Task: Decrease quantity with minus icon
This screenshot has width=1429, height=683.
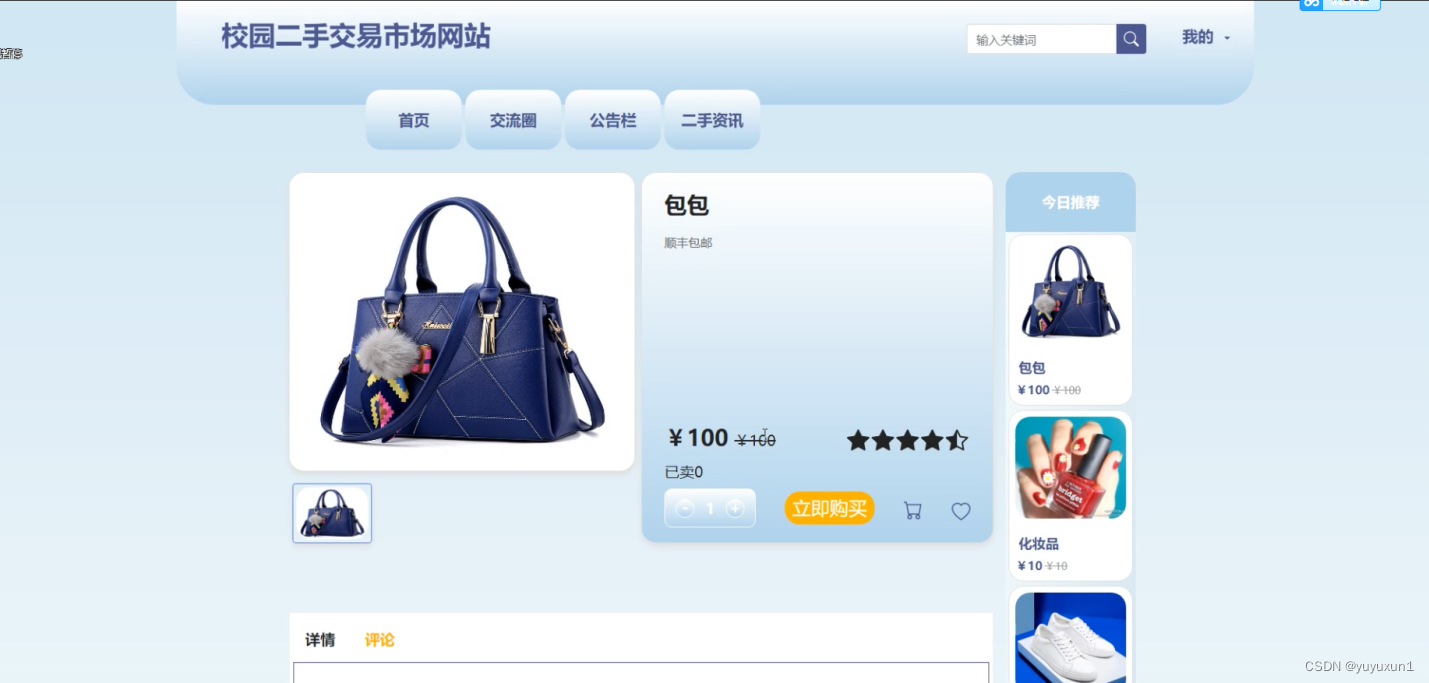Action: click(x=685, y=509)
